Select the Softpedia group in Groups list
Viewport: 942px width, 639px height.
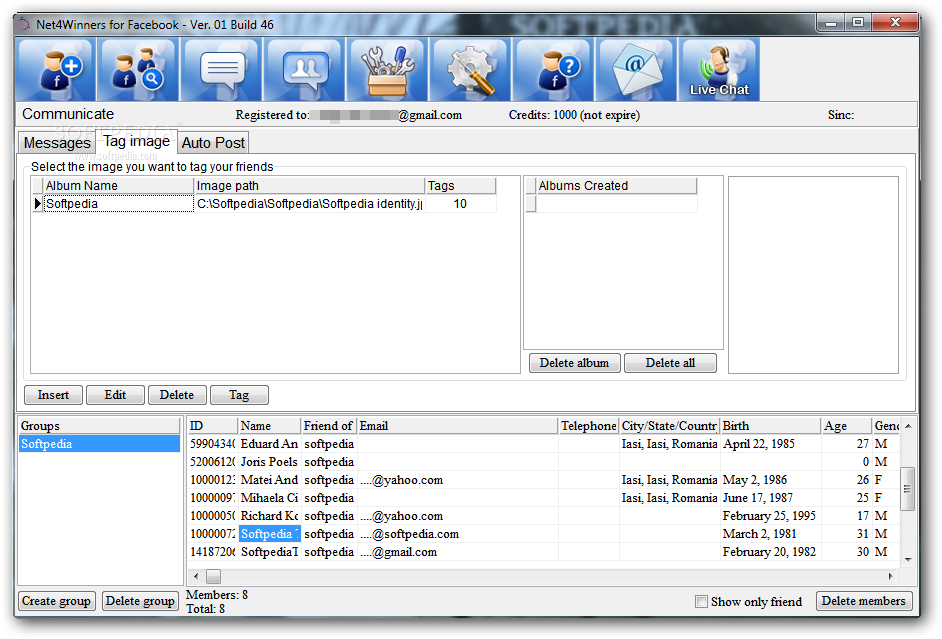[x=99, y=444]
